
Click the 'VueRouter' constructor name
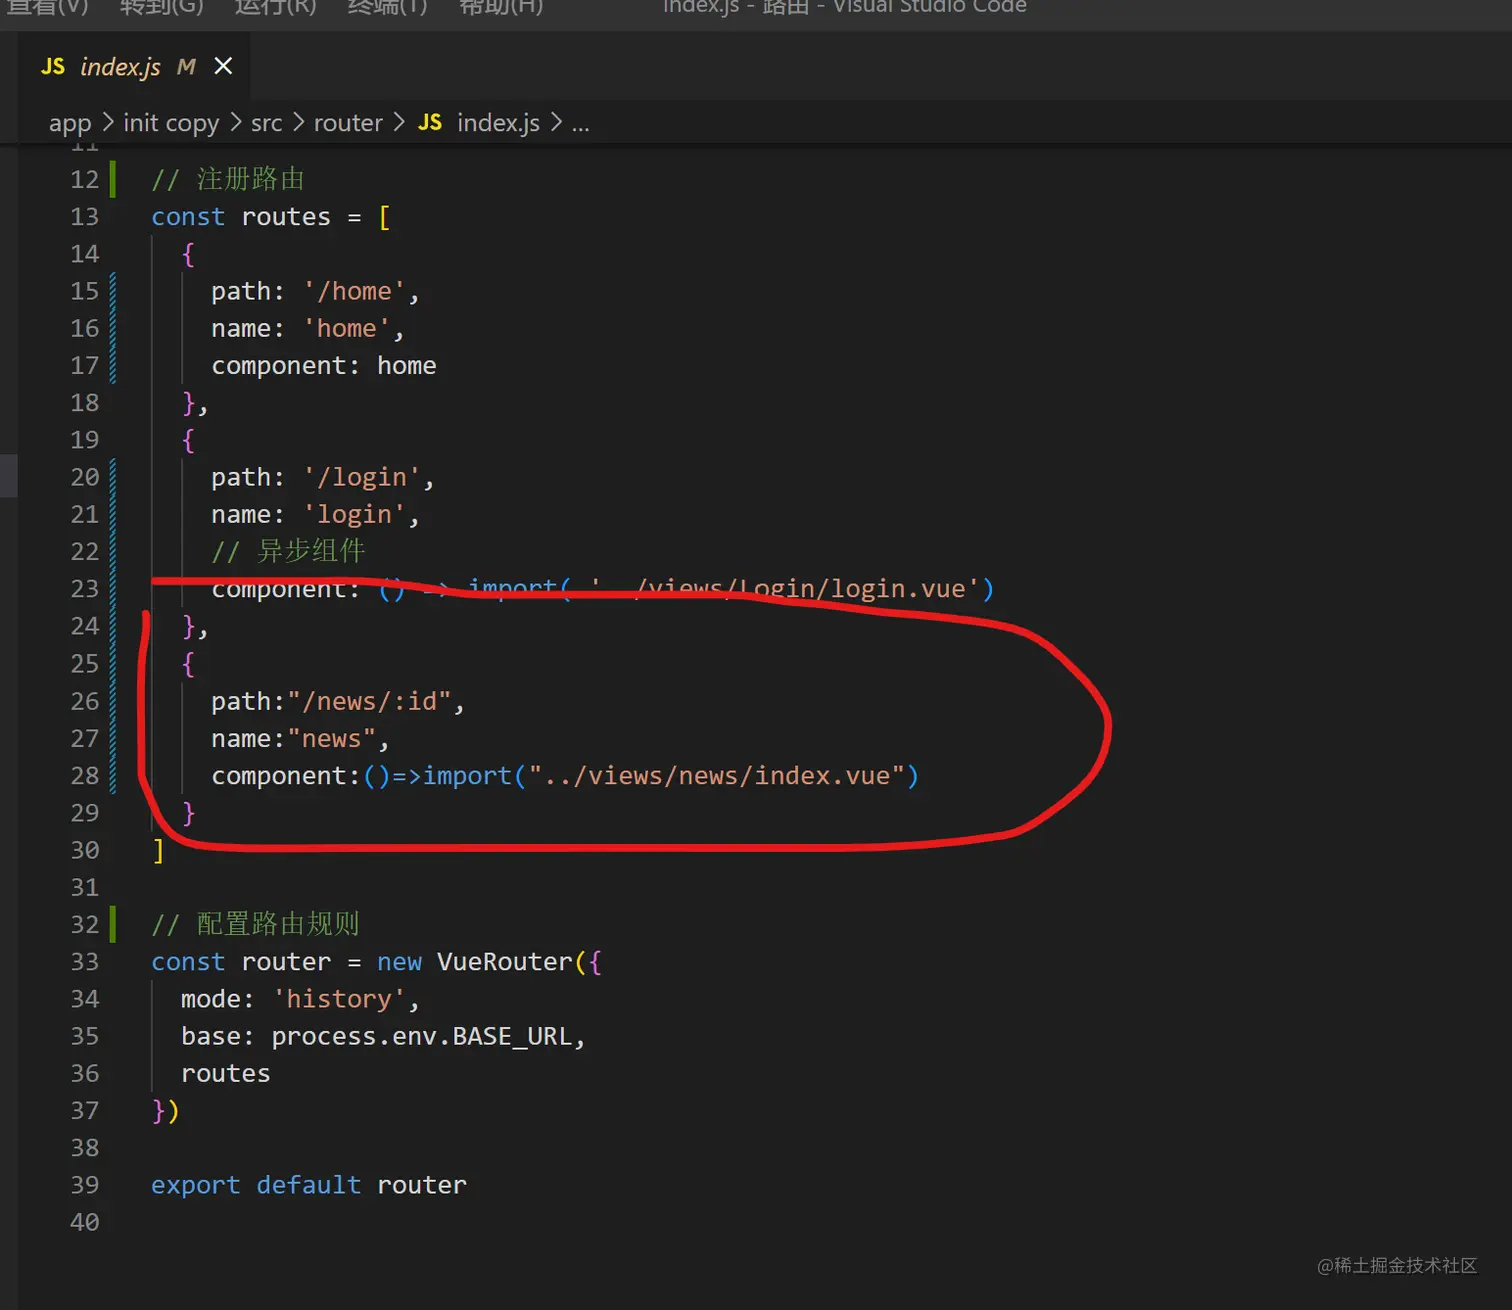505,962
